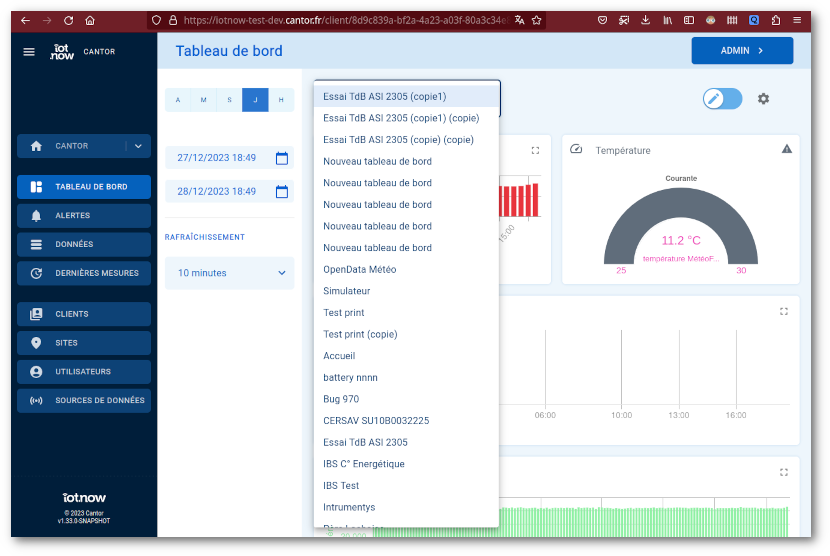Reload the page in browser

(68, 20)
